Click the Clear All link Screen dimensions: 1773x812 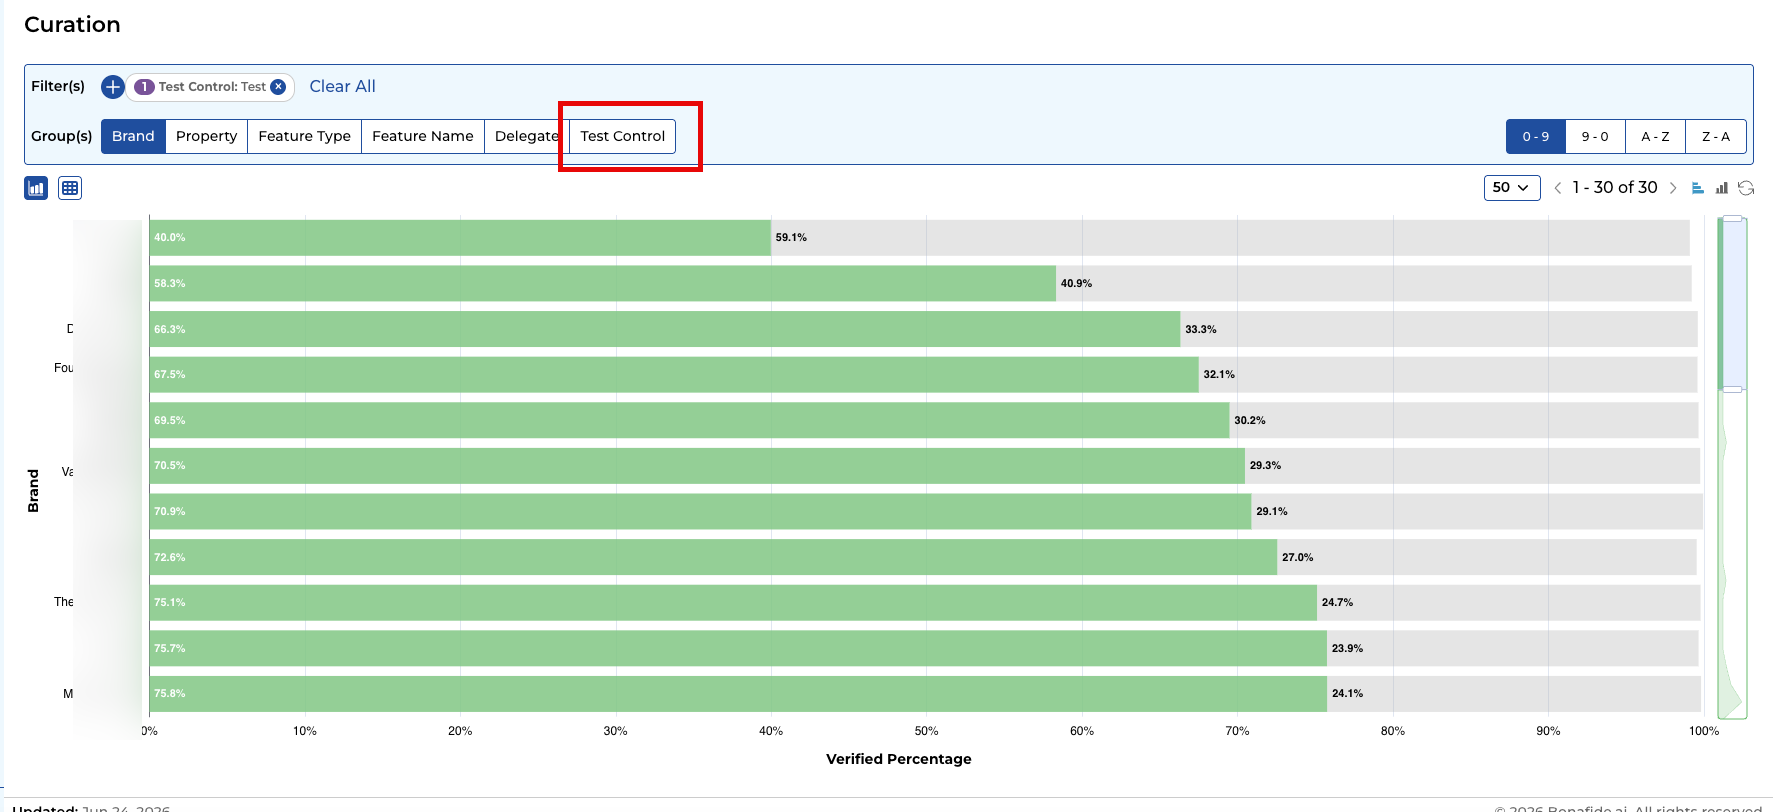(x=342, y=87)
